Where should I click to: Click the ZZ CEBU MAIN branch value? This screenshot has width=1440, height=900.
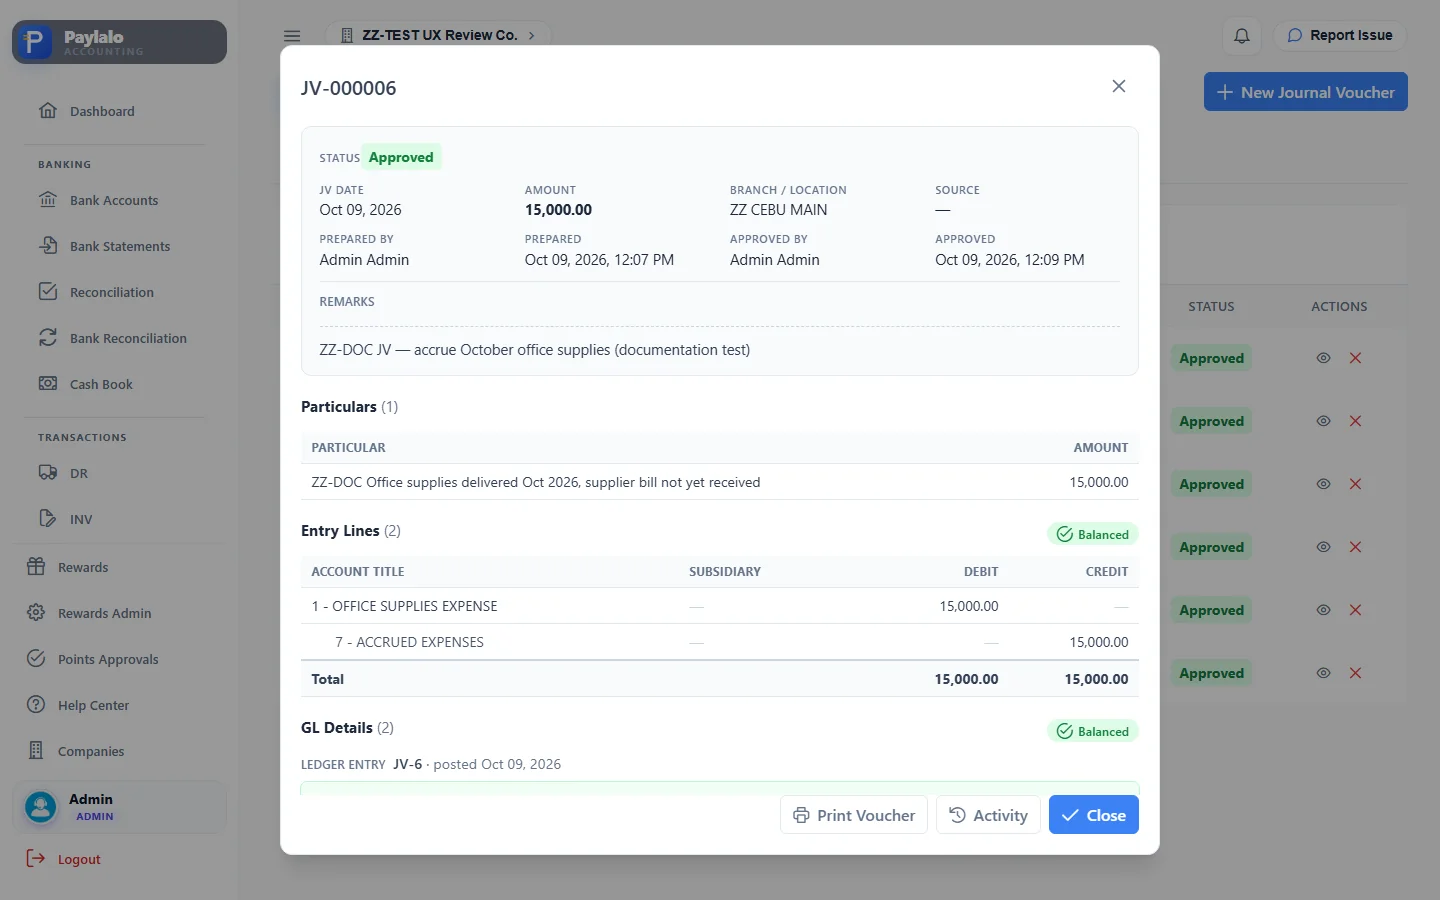(x=779, y=210)
